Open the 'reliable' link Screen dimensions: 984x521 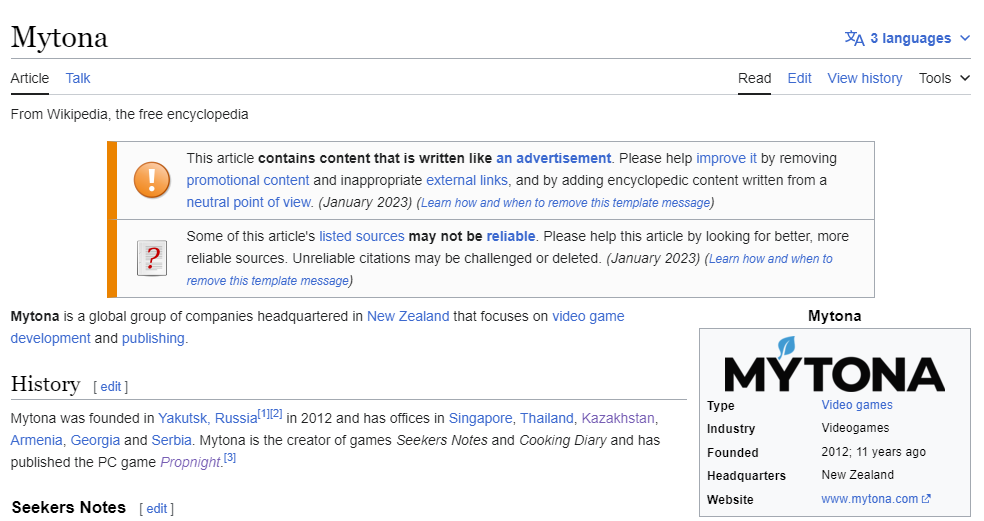(x=511, y=236)
